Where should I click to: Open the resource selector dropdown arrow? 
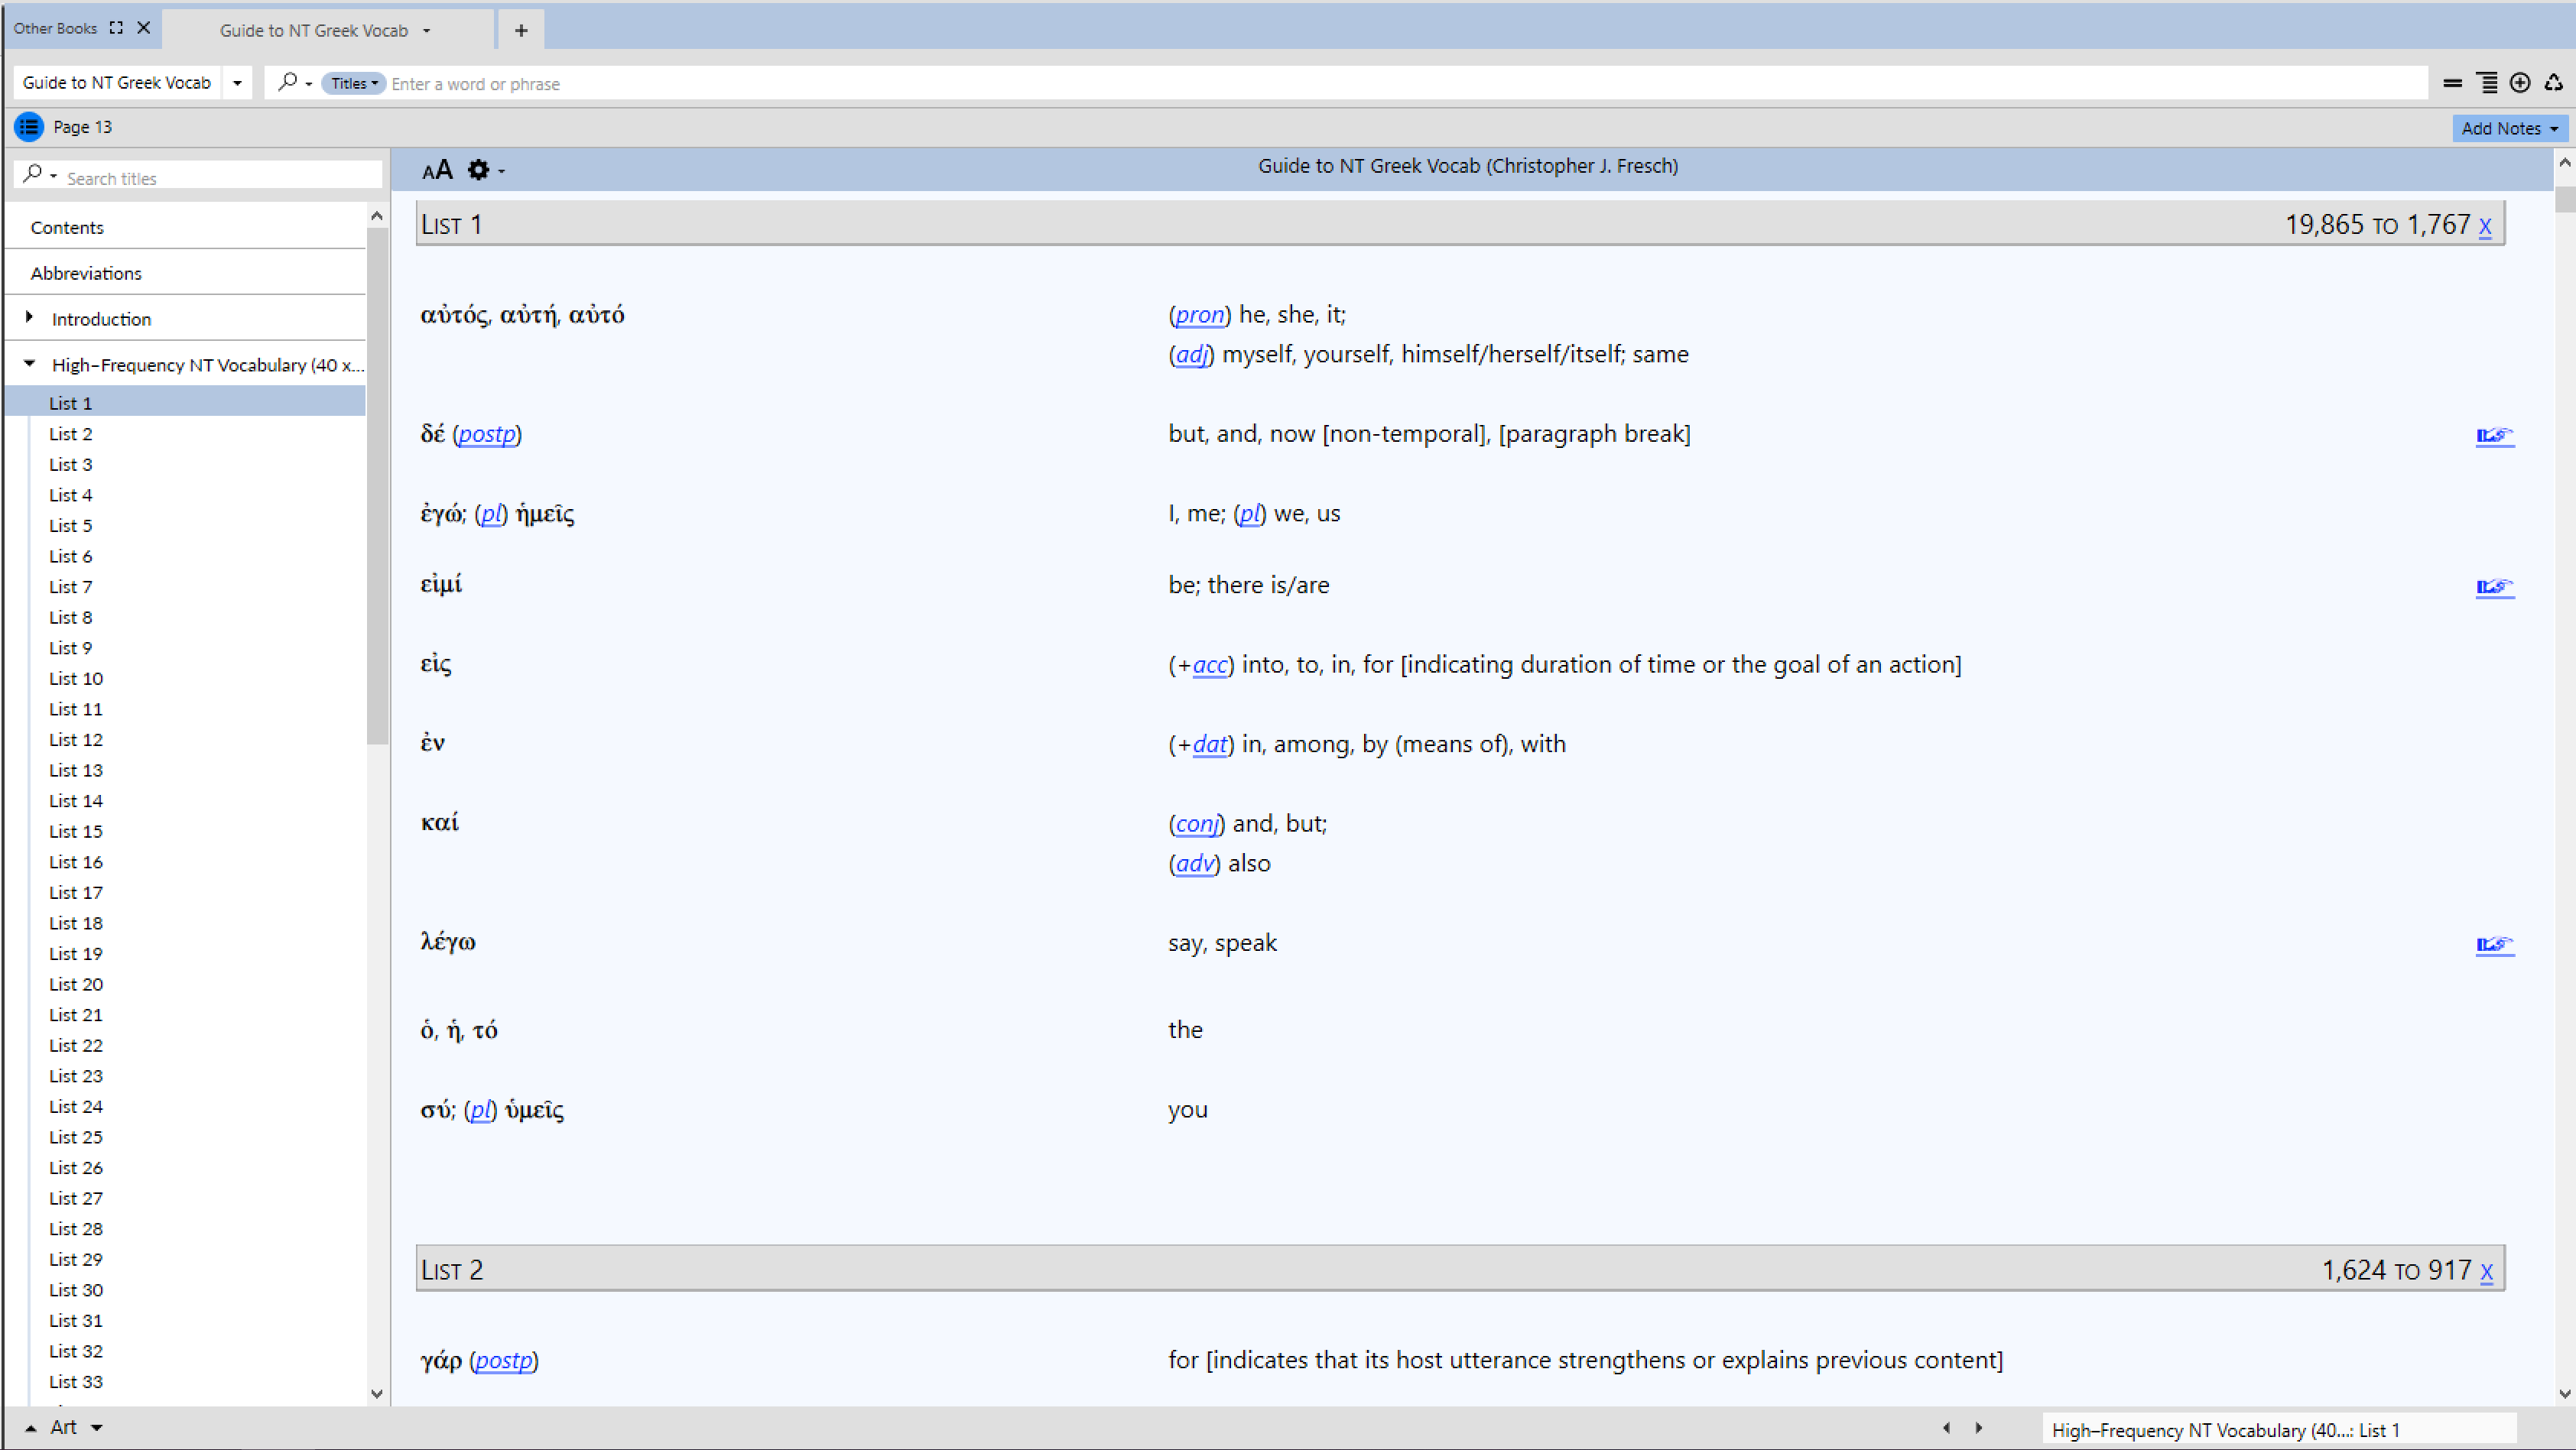tap(237, 83)
